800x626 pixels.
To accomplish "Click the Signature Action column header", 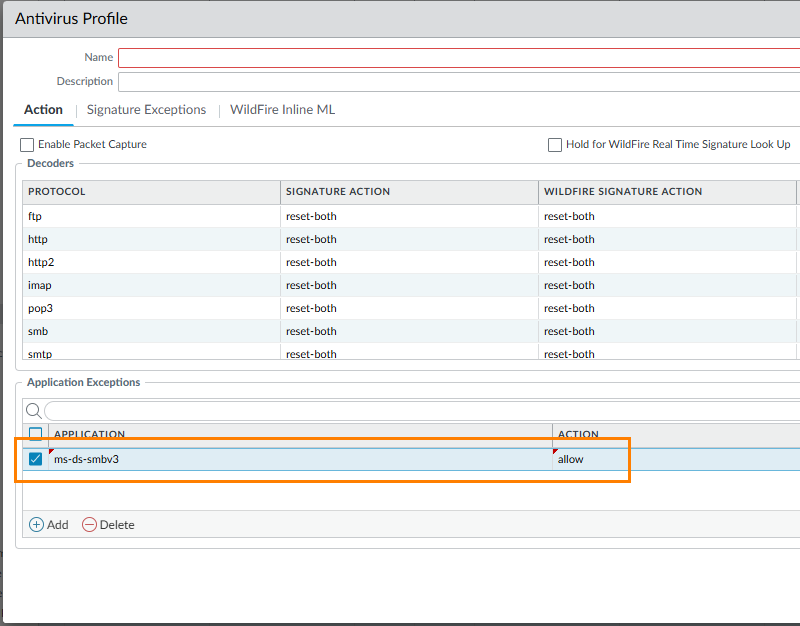I will coord(408,192).
